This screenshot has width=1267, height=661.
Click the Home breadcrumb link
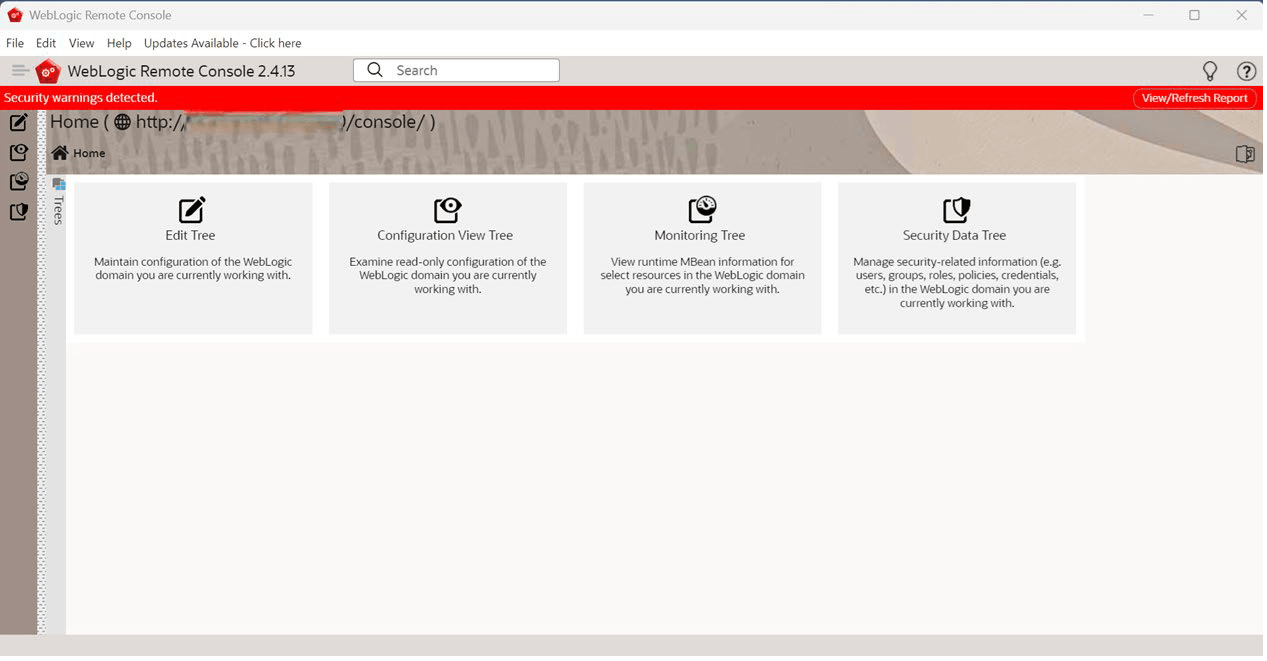pos(89,153)
